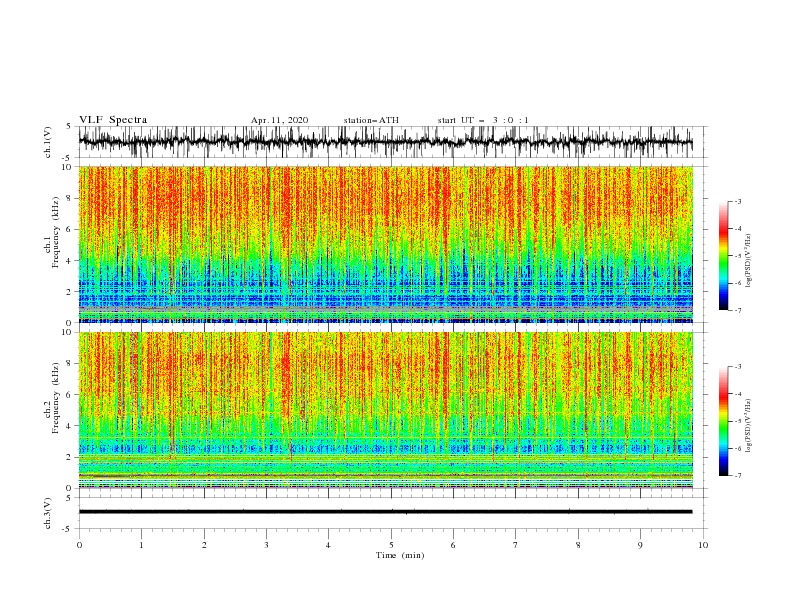Click the ch.1 waveform trace panel

pyautogui.click(x=393, y=142)
